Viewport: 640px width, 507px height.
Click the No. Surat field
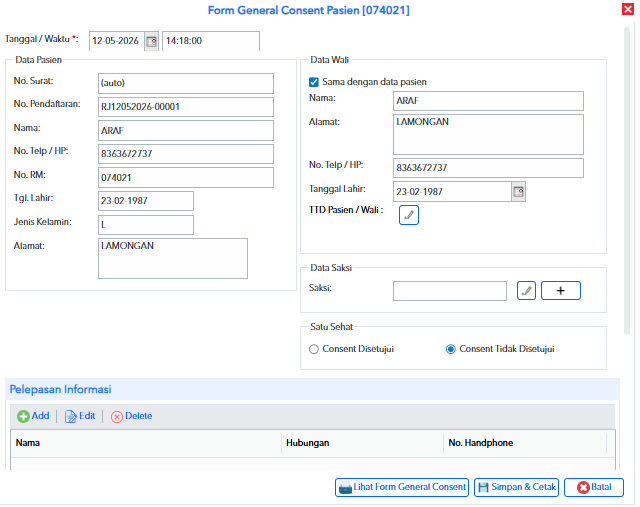pyautogui.click(x=186, y=83)
